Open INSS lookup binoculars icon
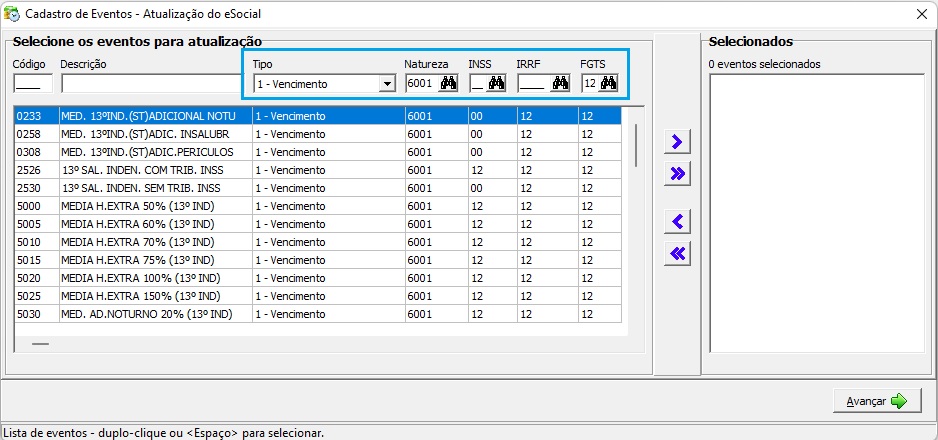The height and width of the screenshot is (440, 938). (x=497, y=84)
